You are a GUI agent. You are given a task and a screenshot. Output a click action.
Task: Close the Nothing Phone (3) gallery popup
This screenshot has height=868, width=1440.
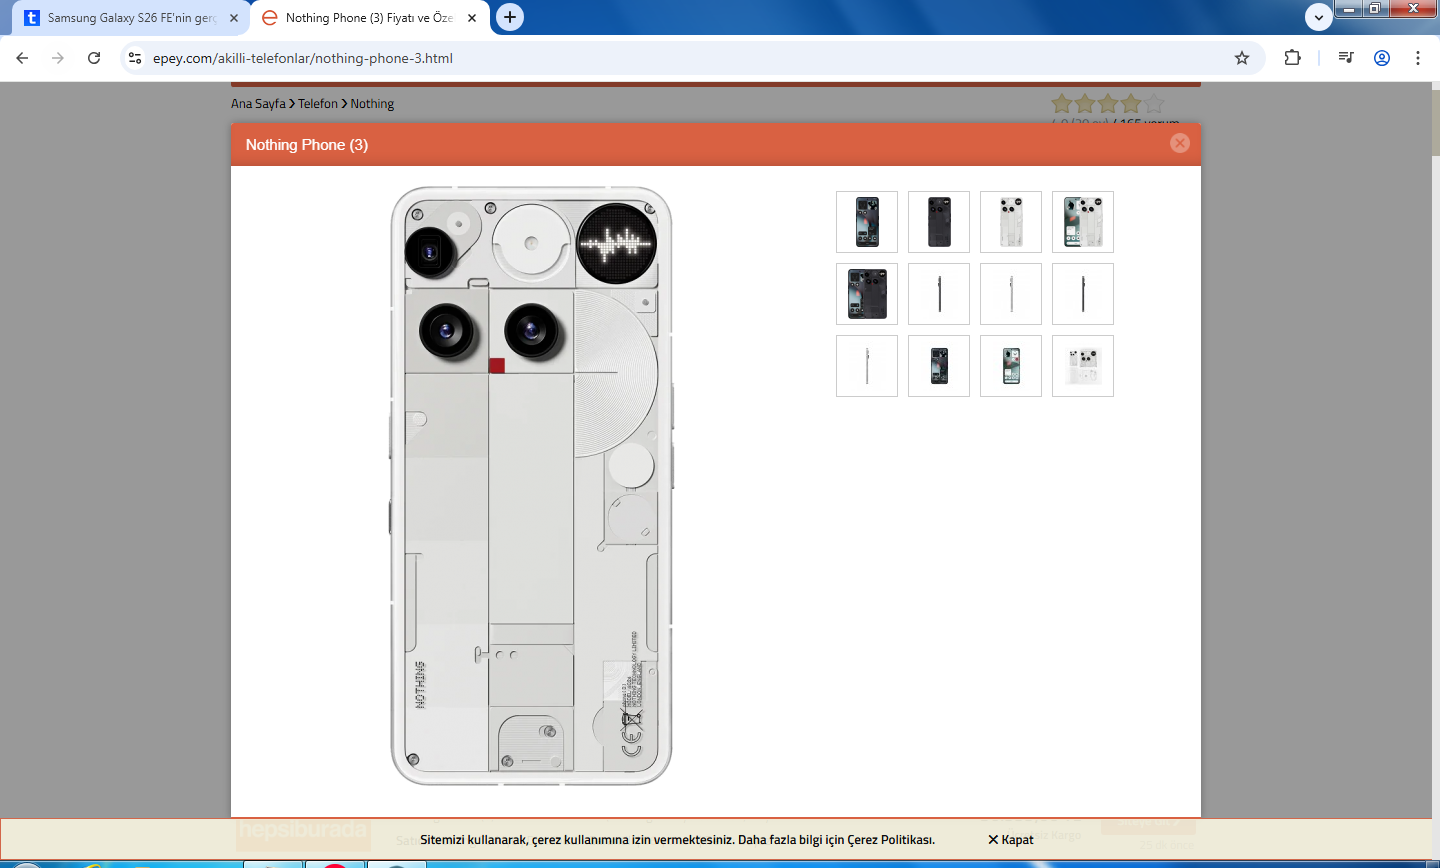point(1180,143)
